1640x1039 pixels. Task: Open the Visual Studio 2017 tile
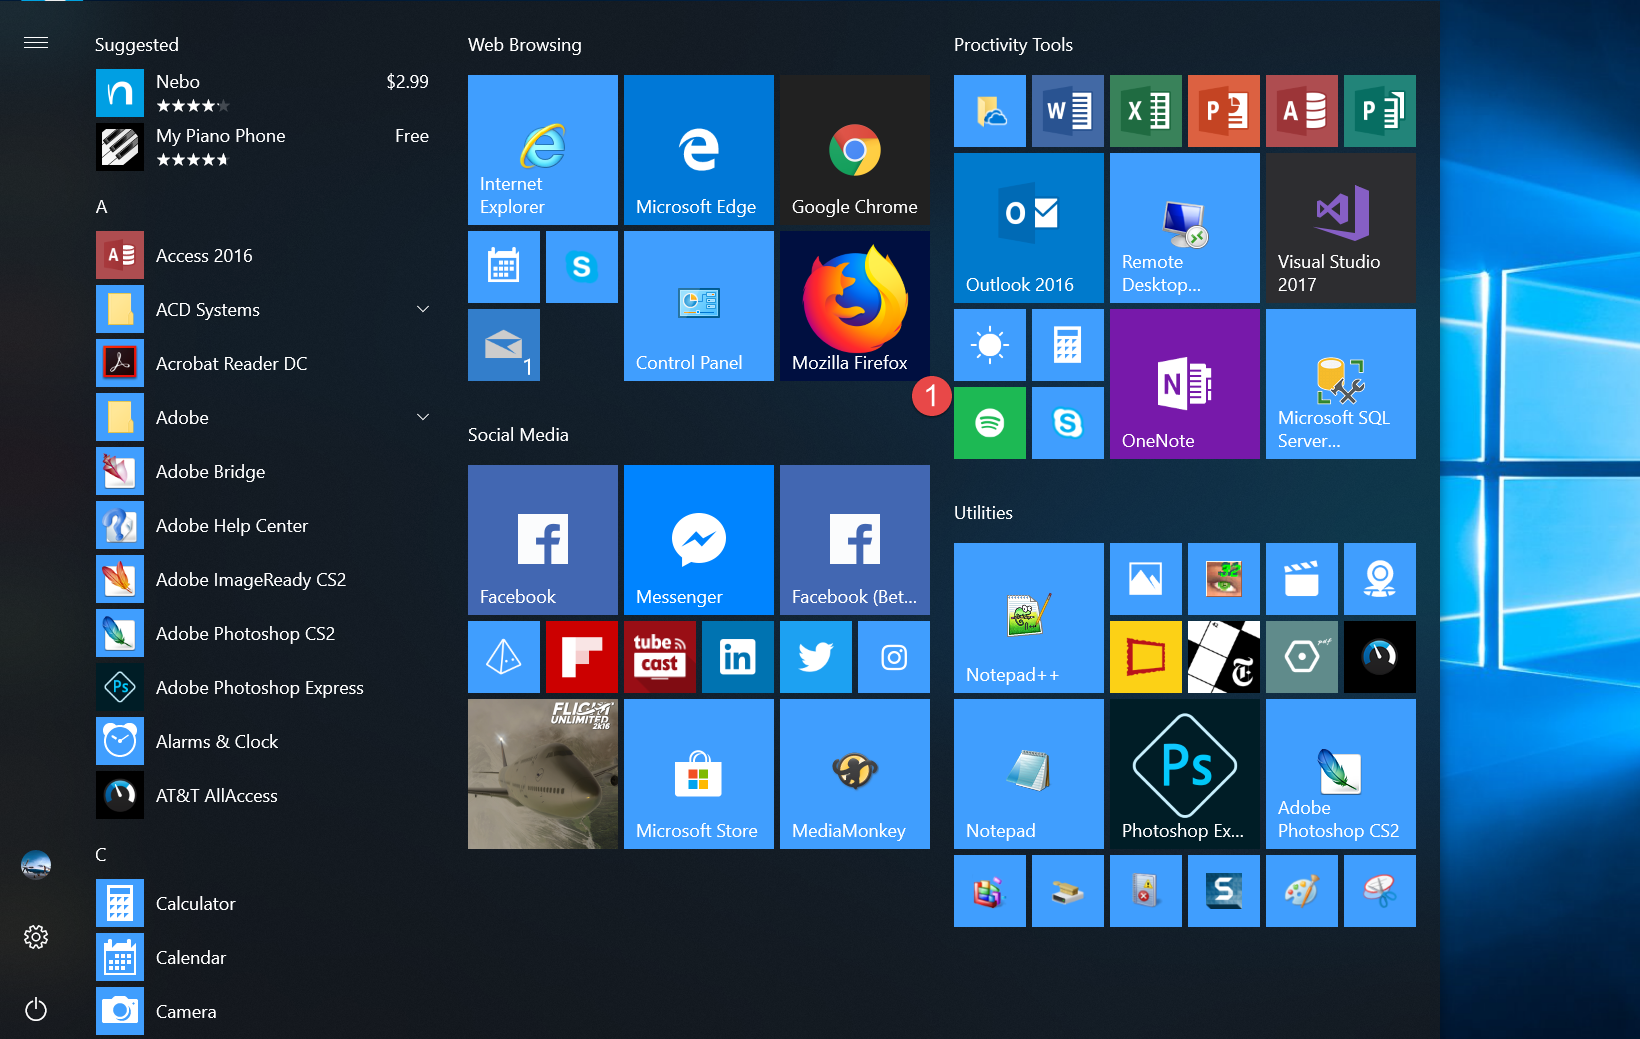tap(1340, 228)
